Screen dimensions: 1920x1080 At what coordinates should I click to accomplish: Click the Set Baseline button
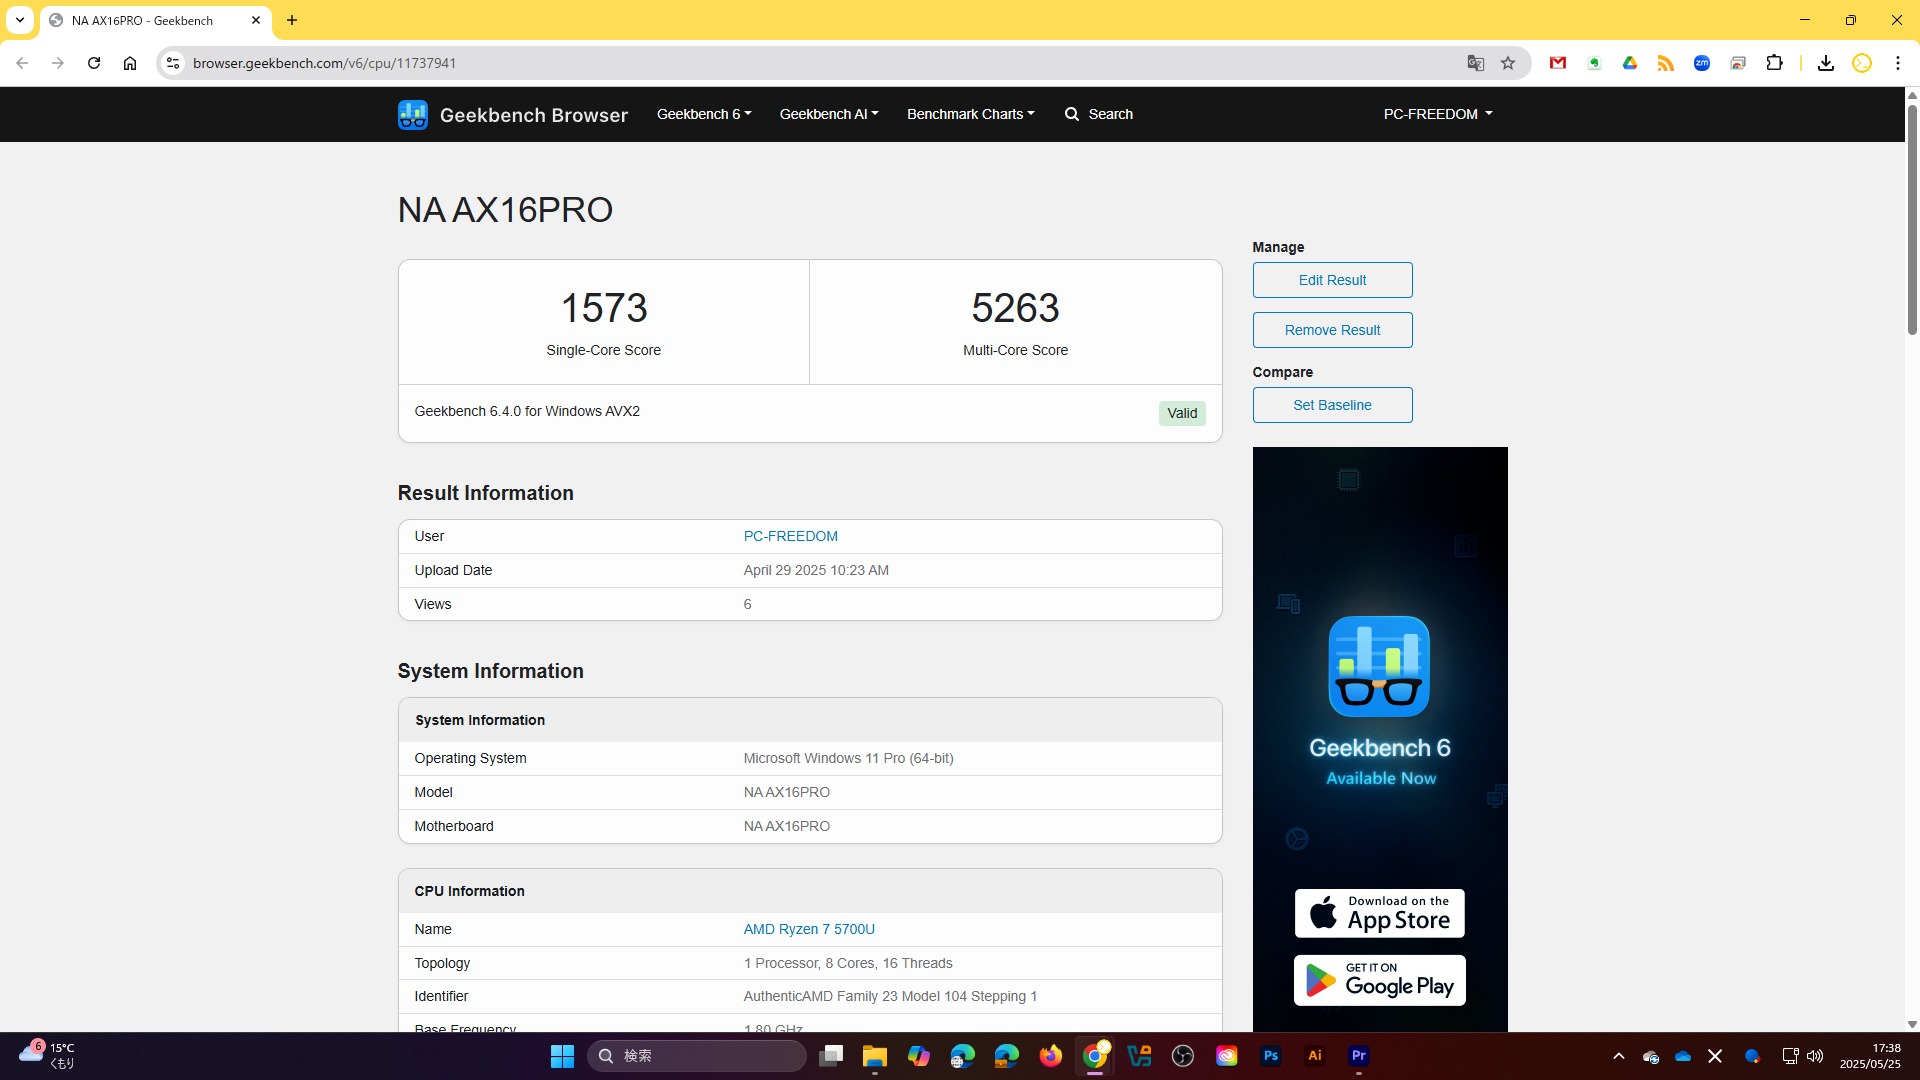(1332, 405)
